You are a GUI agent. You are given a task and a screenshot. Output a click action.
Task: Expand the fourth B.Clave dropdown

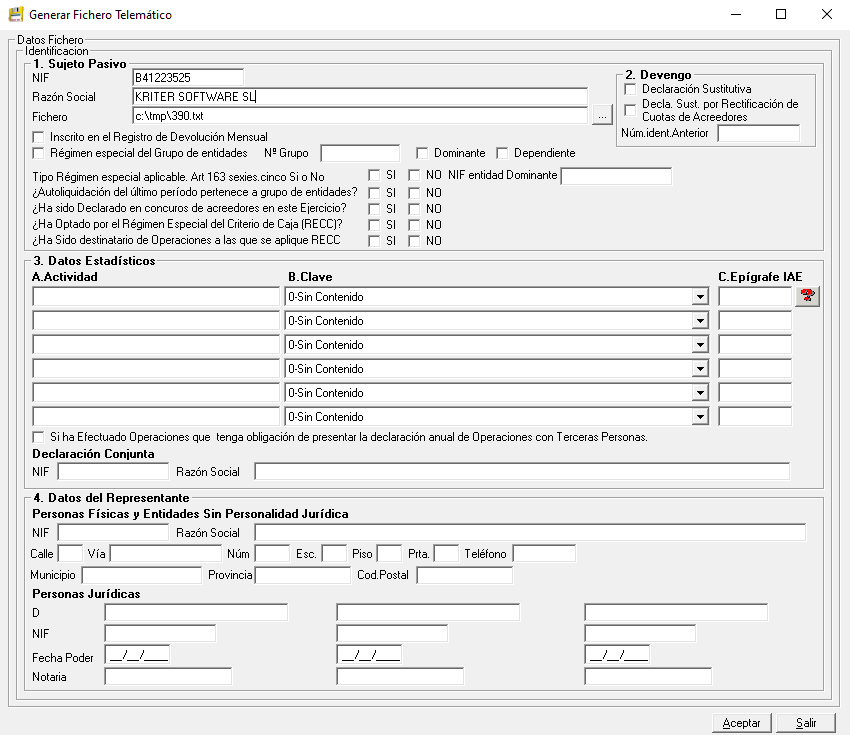(700, 369)
